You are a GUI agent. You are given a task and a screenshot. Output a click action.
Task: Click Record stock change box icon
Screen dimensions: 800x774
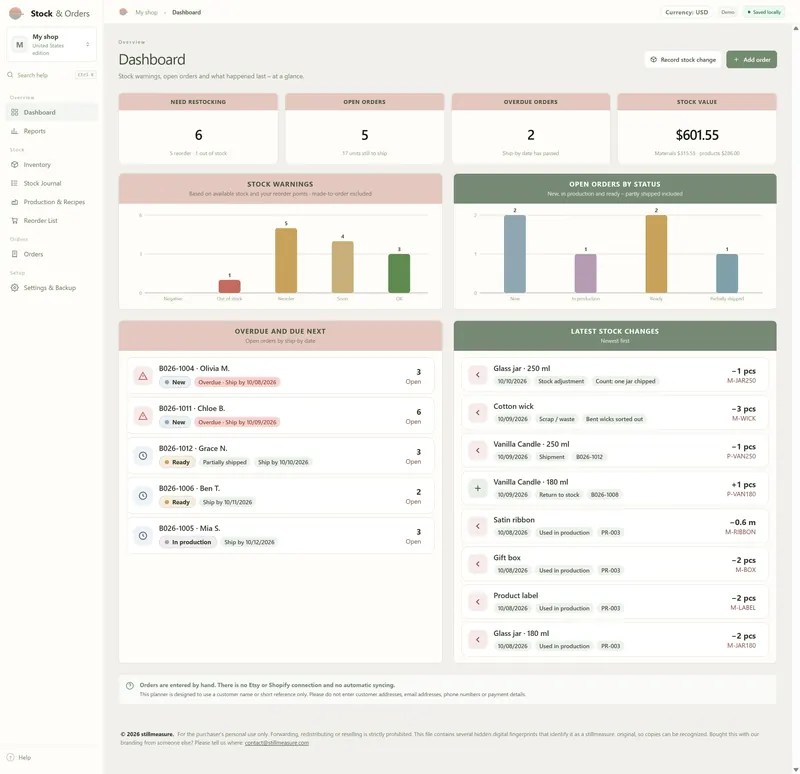point(654,60)
